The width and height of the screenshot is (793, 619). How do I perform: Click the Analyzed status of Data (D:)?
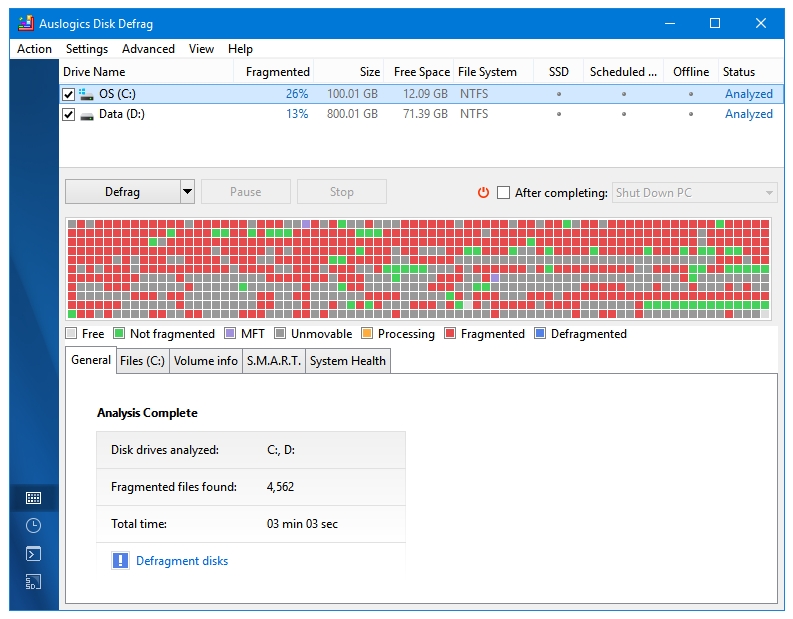[x=749, y=114]
